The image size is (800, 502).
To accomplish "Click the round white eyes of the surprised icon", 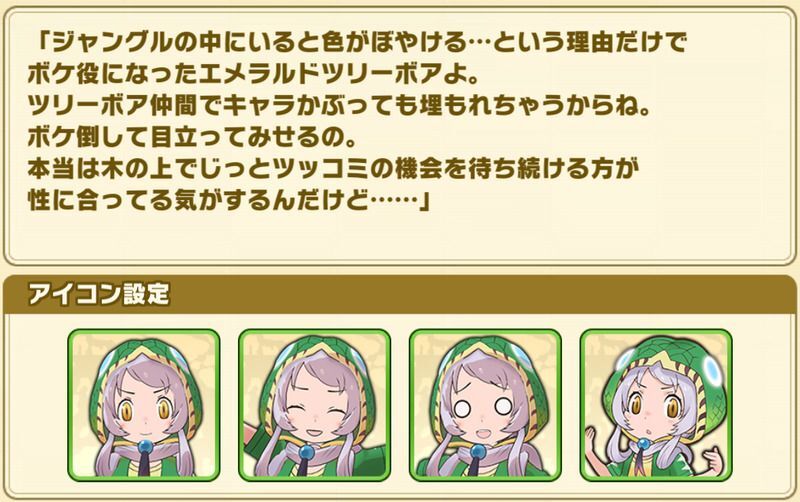I will tap(483, 407).
